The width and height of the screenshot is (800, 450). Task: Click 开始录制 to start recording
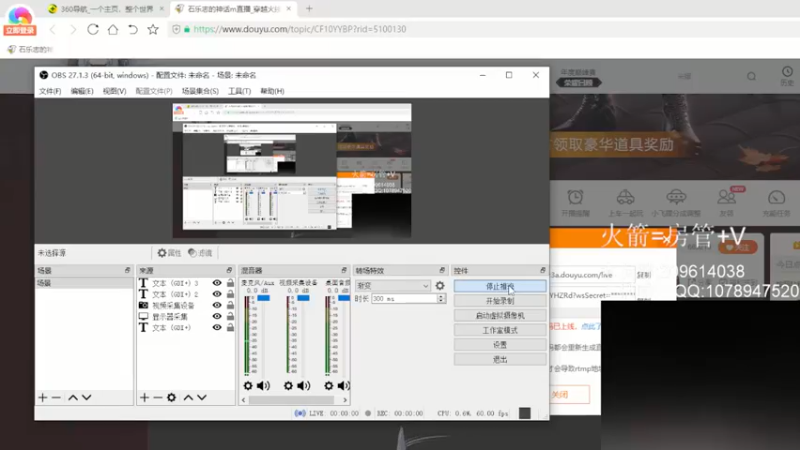(x=500, y=301)
